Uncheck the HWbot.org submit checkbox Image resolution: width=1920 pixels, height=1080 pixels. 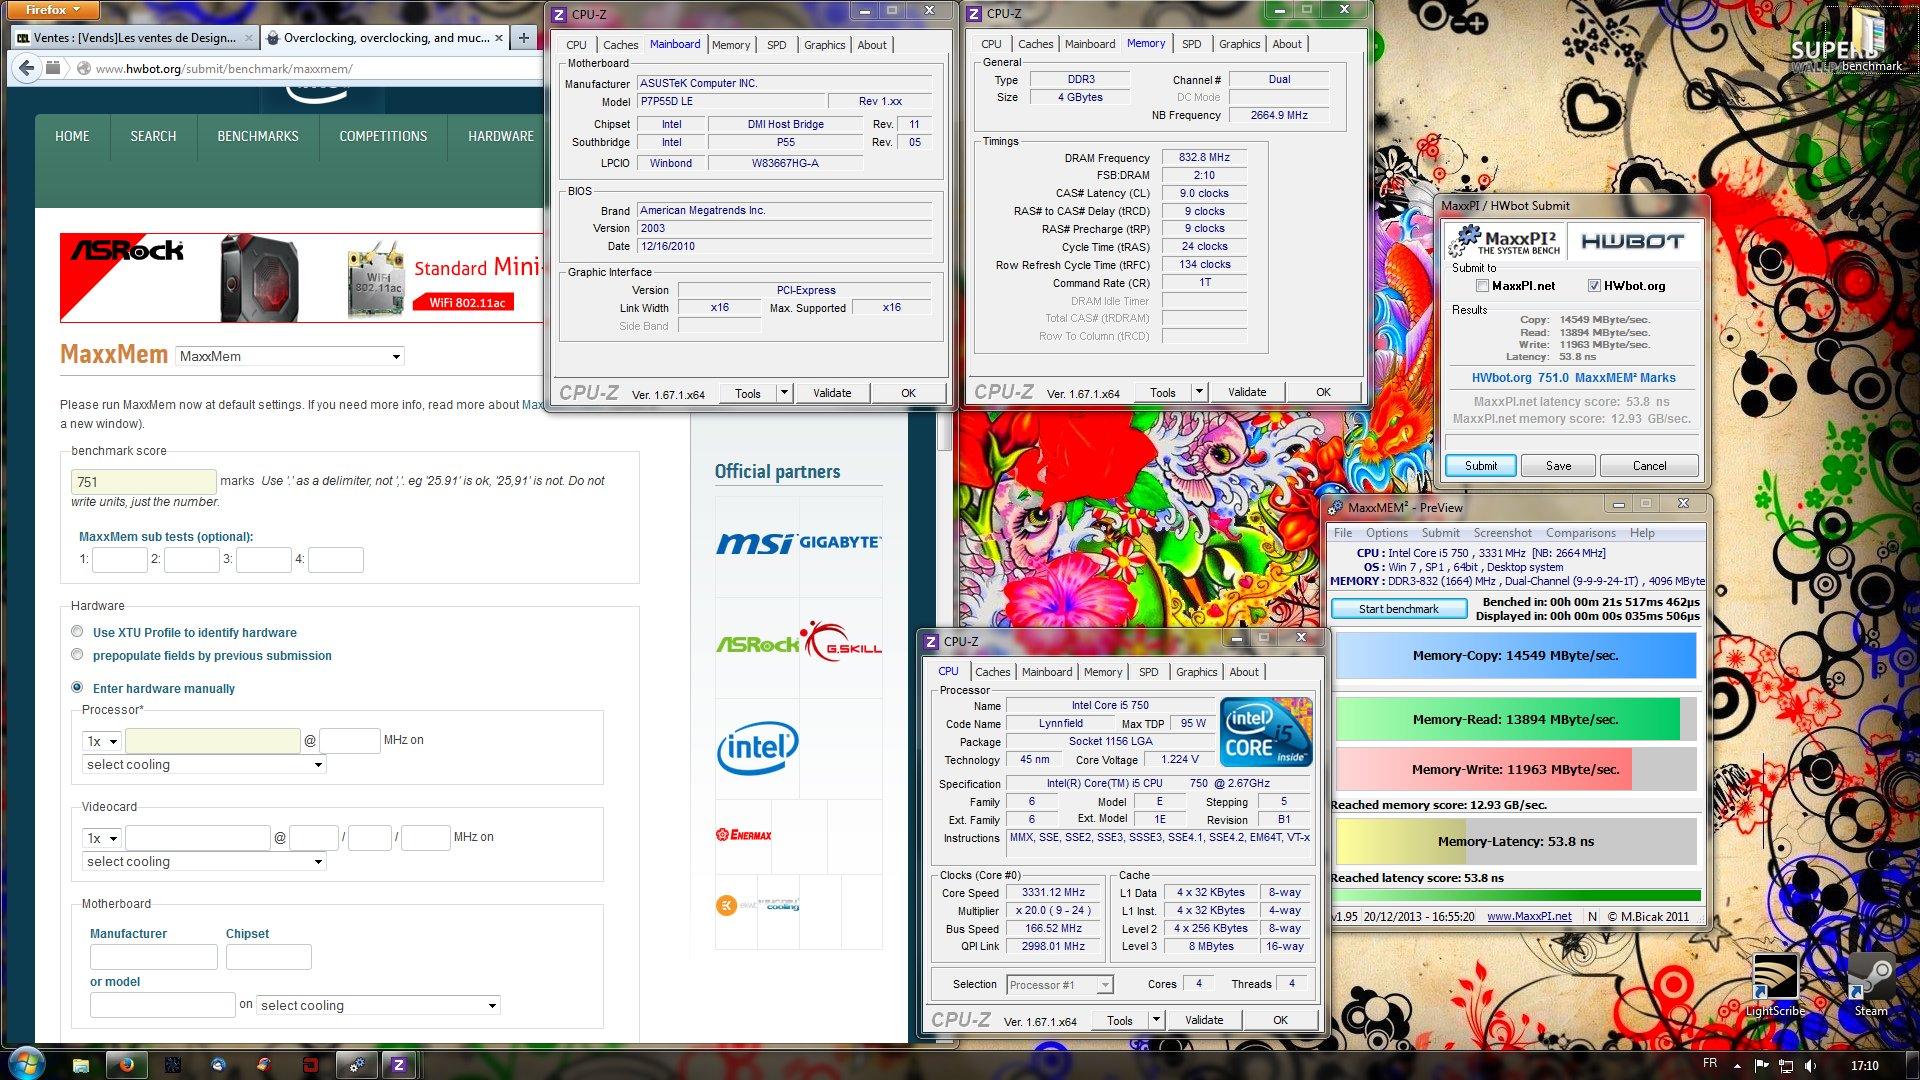pos(1594,286)
